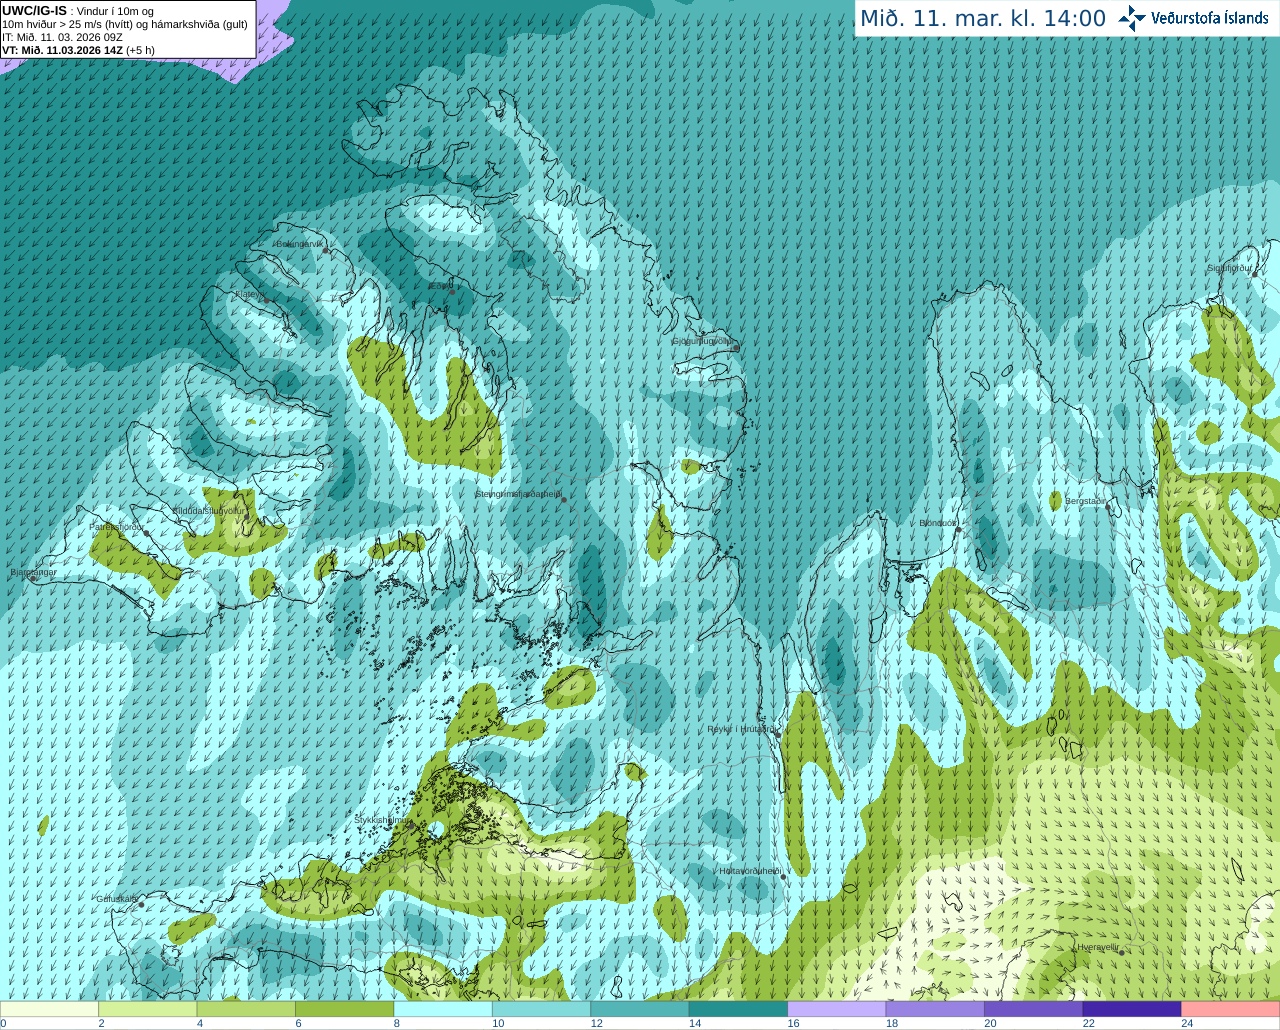Click the 8–10 m/s pale cyan legend swatch

tap(443, 1009)
